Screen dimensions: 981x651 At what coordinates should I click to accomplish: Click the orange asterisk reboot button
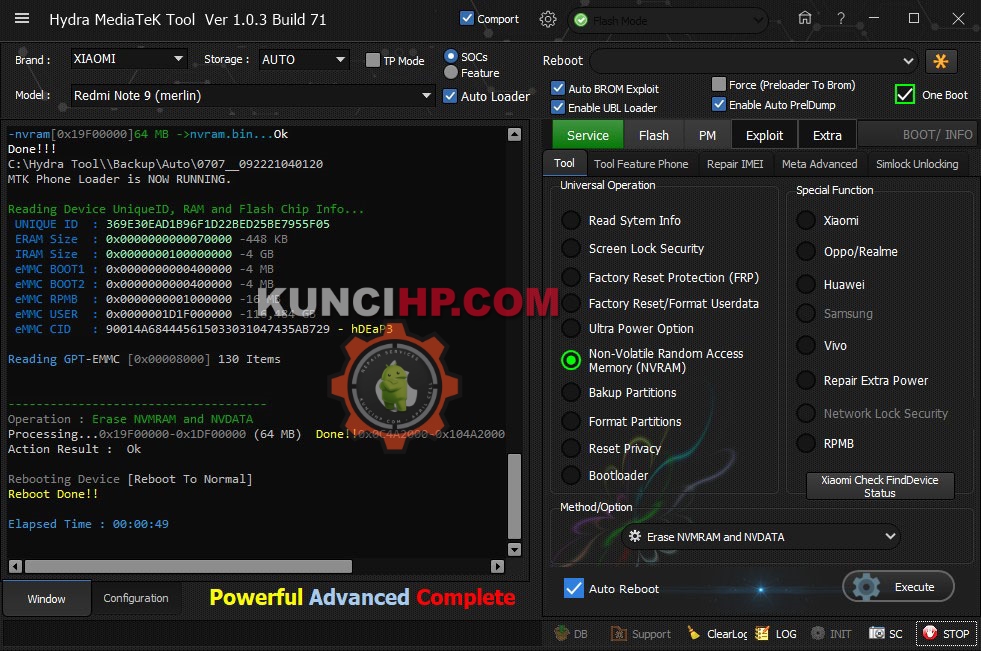(940, 61)
